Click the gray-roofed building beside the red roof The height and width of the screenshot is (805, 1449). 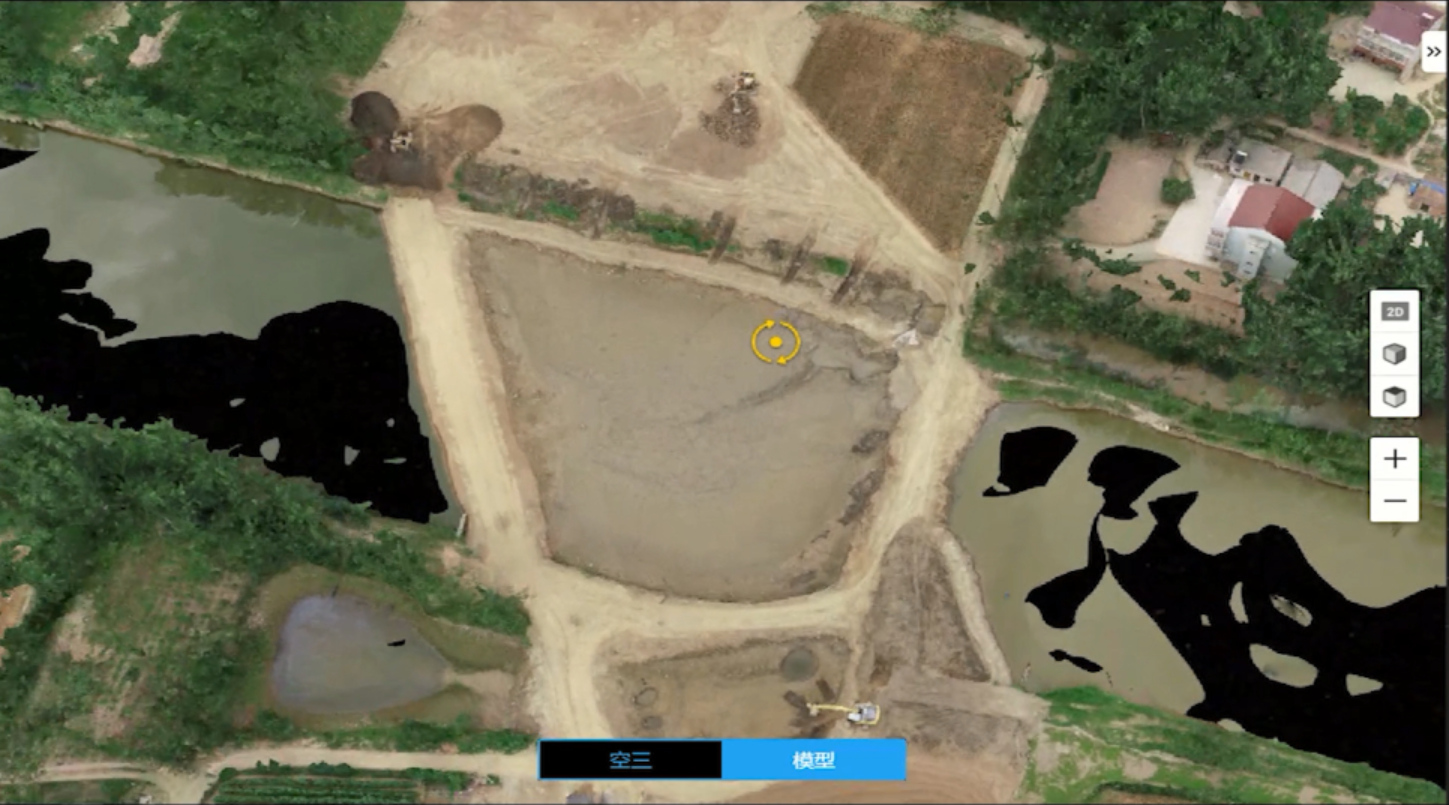click(1313, 181)
